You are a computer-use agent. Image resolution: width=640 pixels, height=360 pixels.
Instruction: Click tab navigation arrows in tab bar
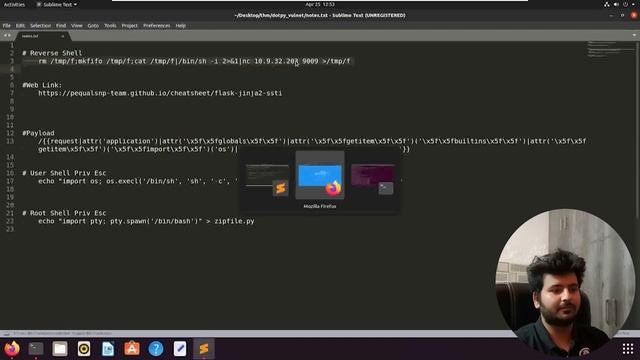(x=7, y=36)
